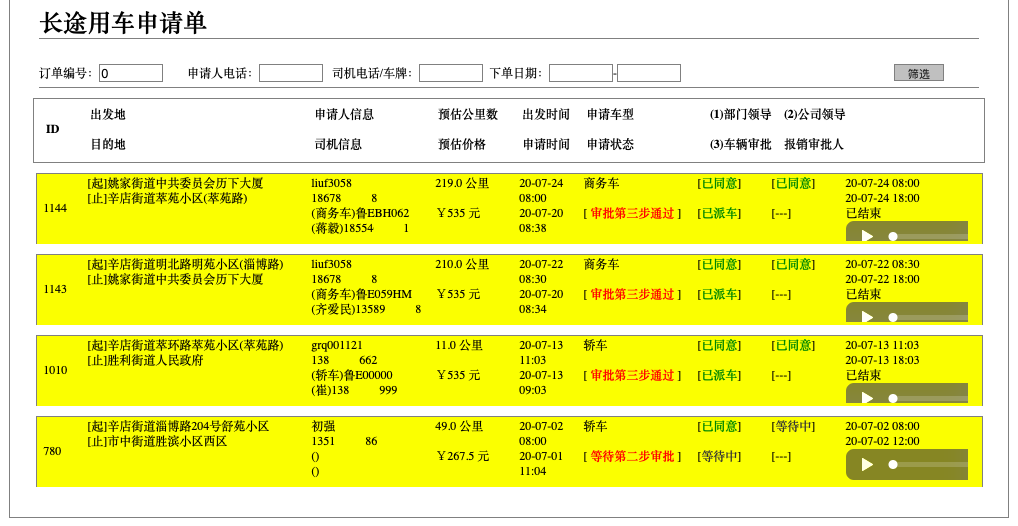1018x526 pixels.
Task: Seek audio slider in order 1143
Action: tap(928, 318)
